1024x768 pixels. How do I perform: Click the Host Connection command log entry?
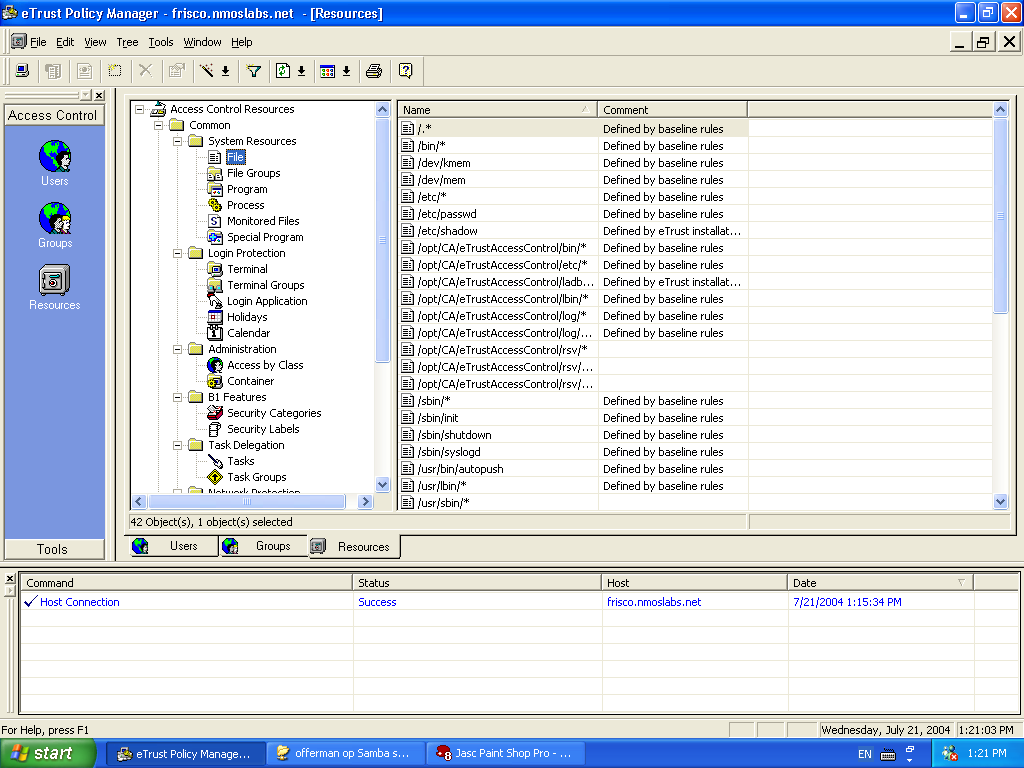coord(80,602)
